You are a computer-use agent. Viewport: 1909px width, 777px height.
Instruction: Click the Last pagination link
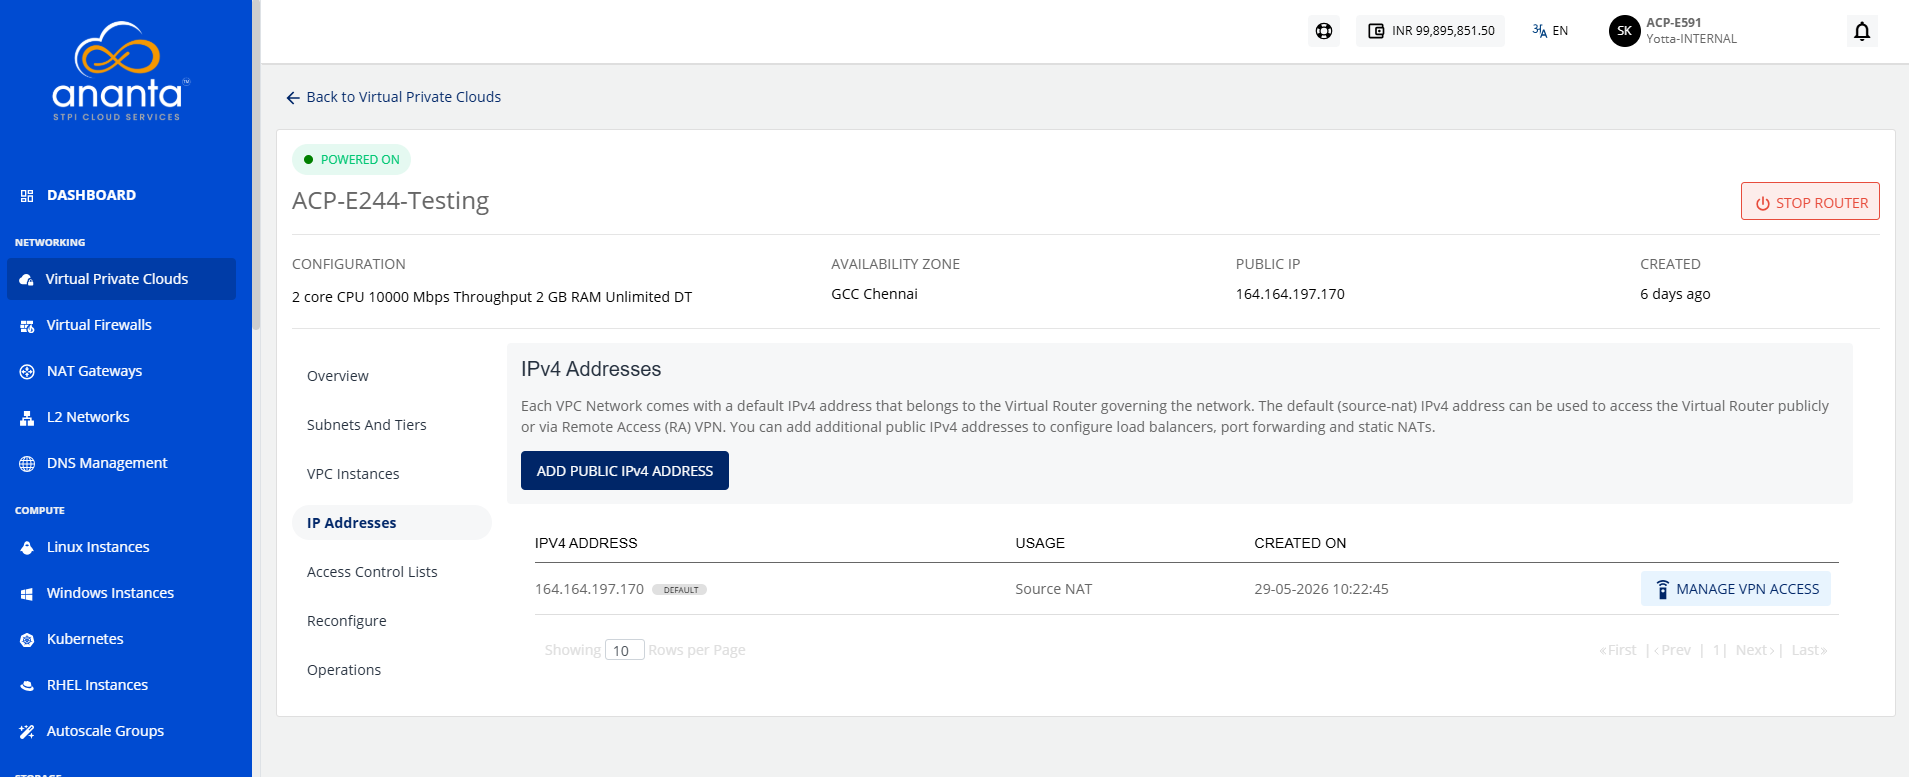pos(1809,650)
